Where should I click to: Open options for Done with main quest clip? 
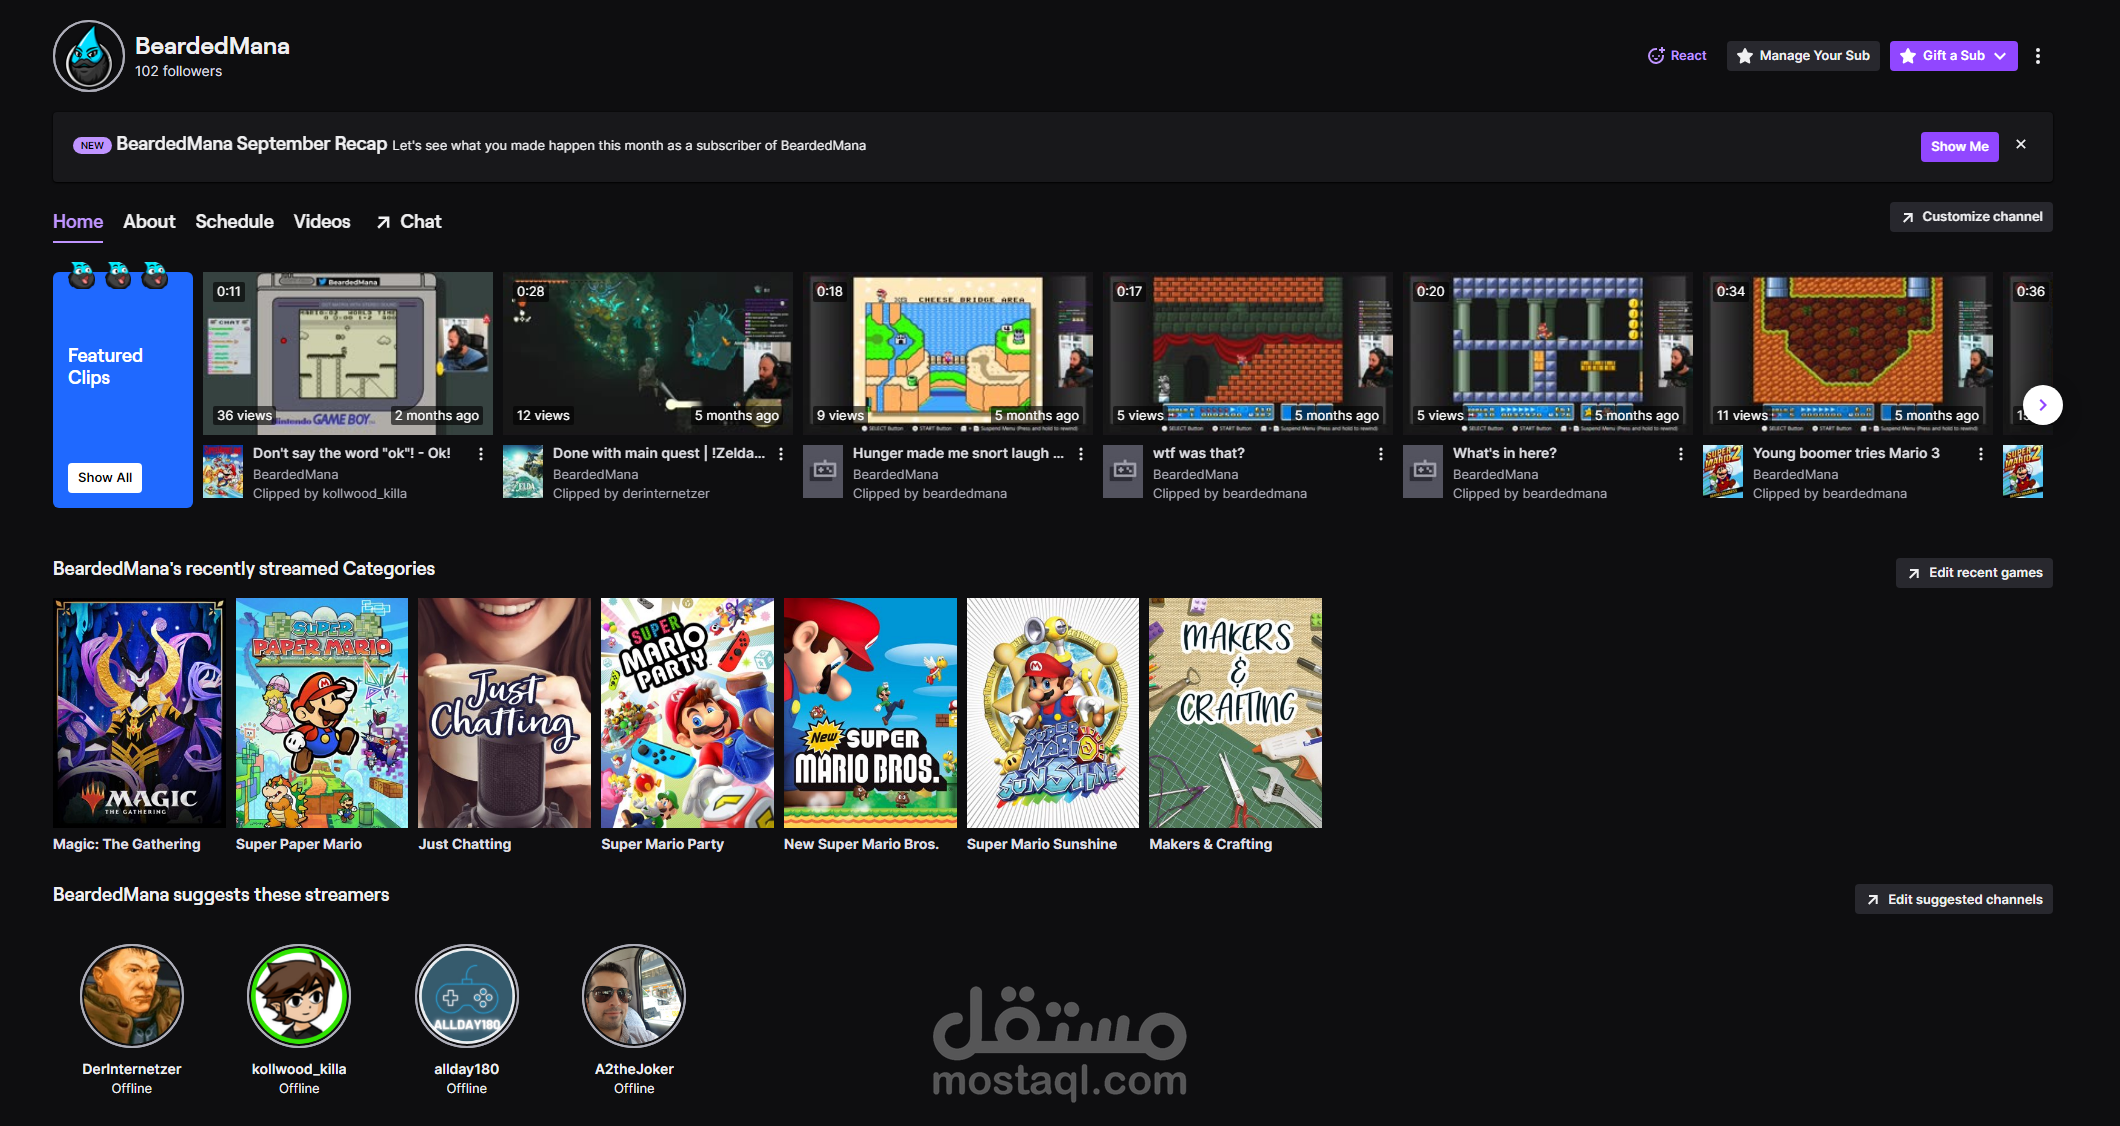[781, 454]
